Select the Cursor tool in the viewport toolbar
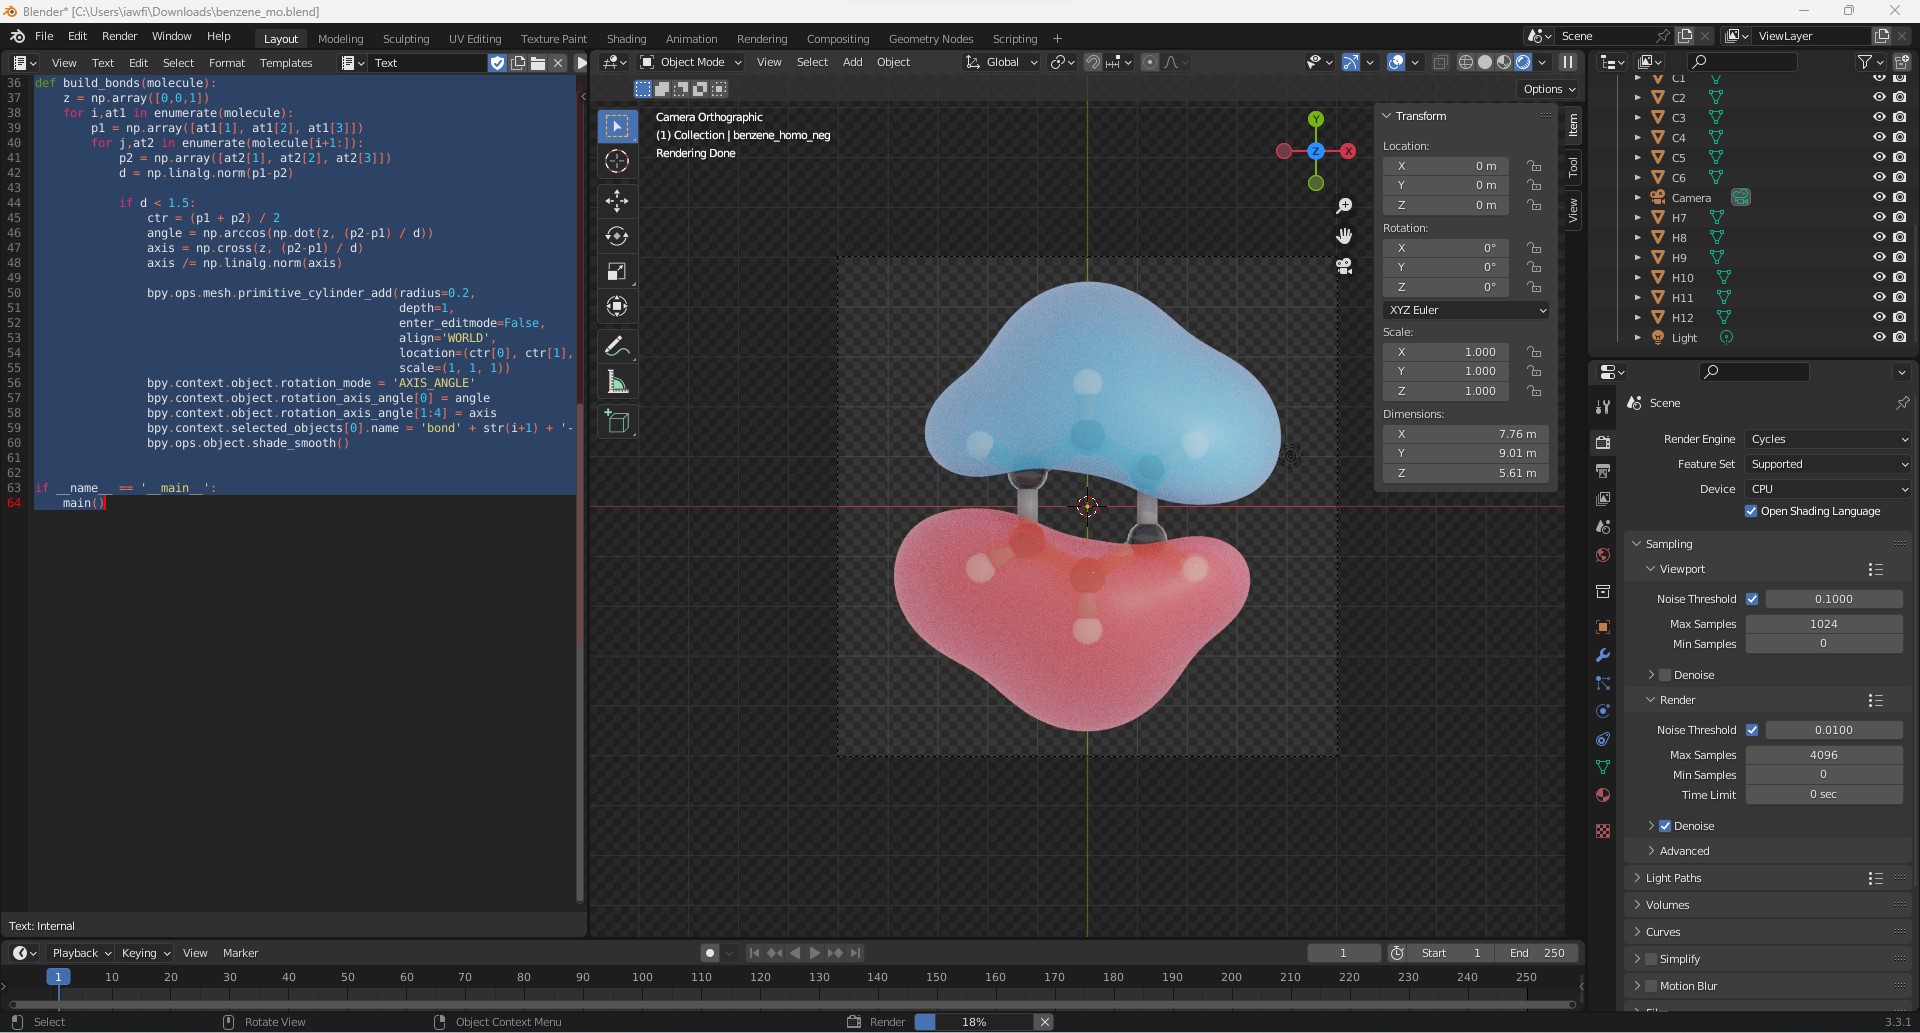This screenshot has height=1033, width=1920. click(617, 161)
